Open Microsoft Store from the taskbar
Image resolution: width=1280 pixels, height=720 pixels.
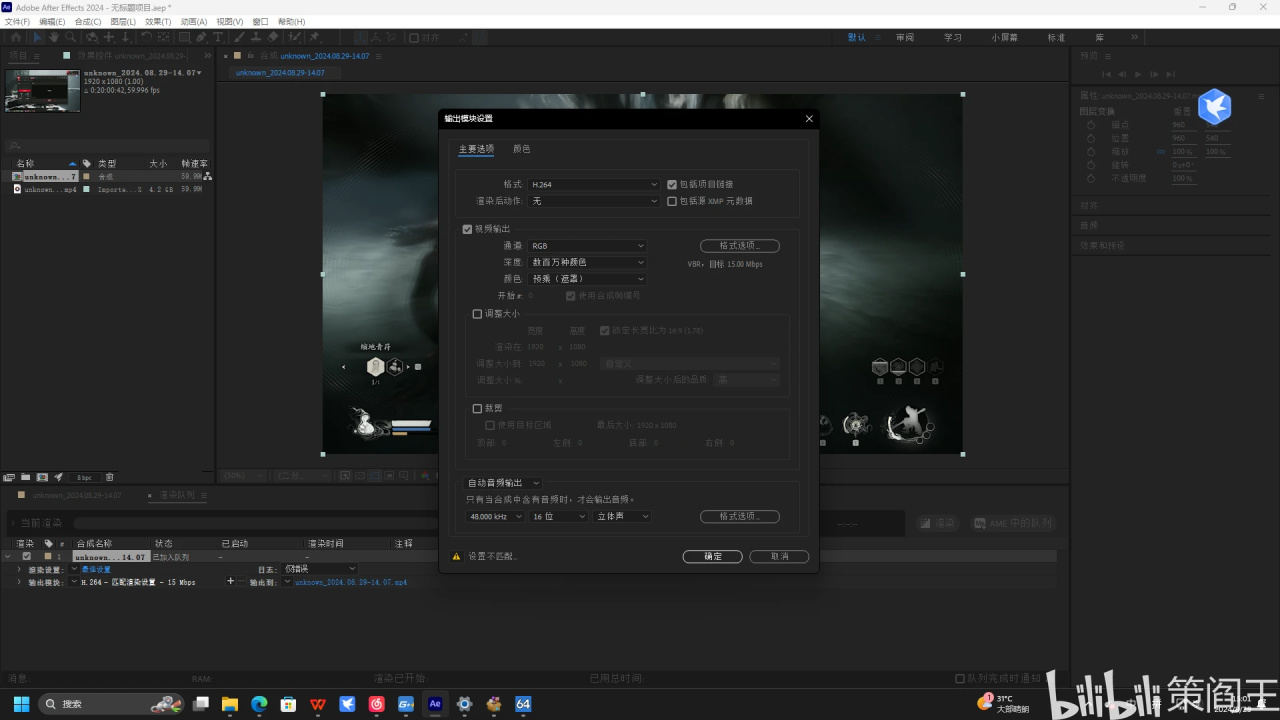tap(288, 704)
